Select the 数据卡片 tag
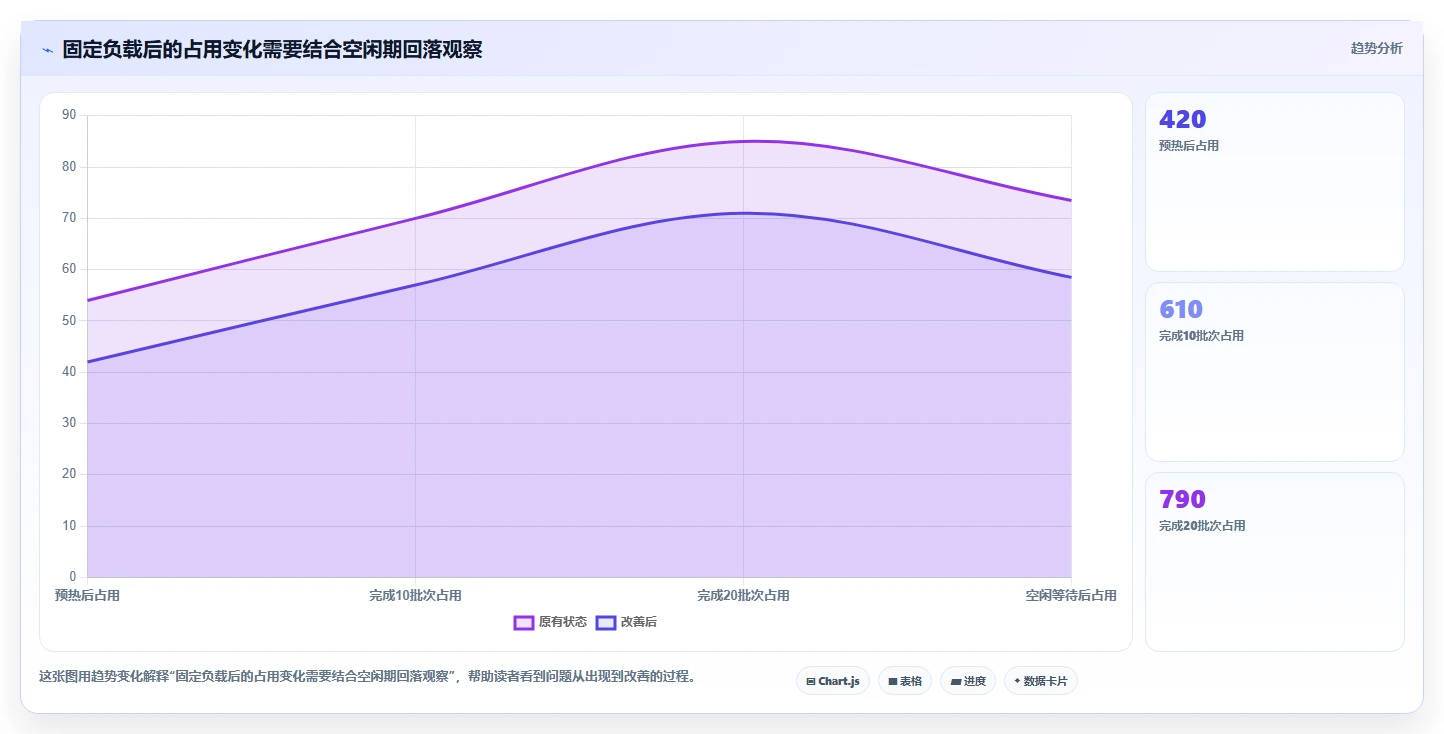The height and width of the screenshot is (734, 1444). [1041, 681]
